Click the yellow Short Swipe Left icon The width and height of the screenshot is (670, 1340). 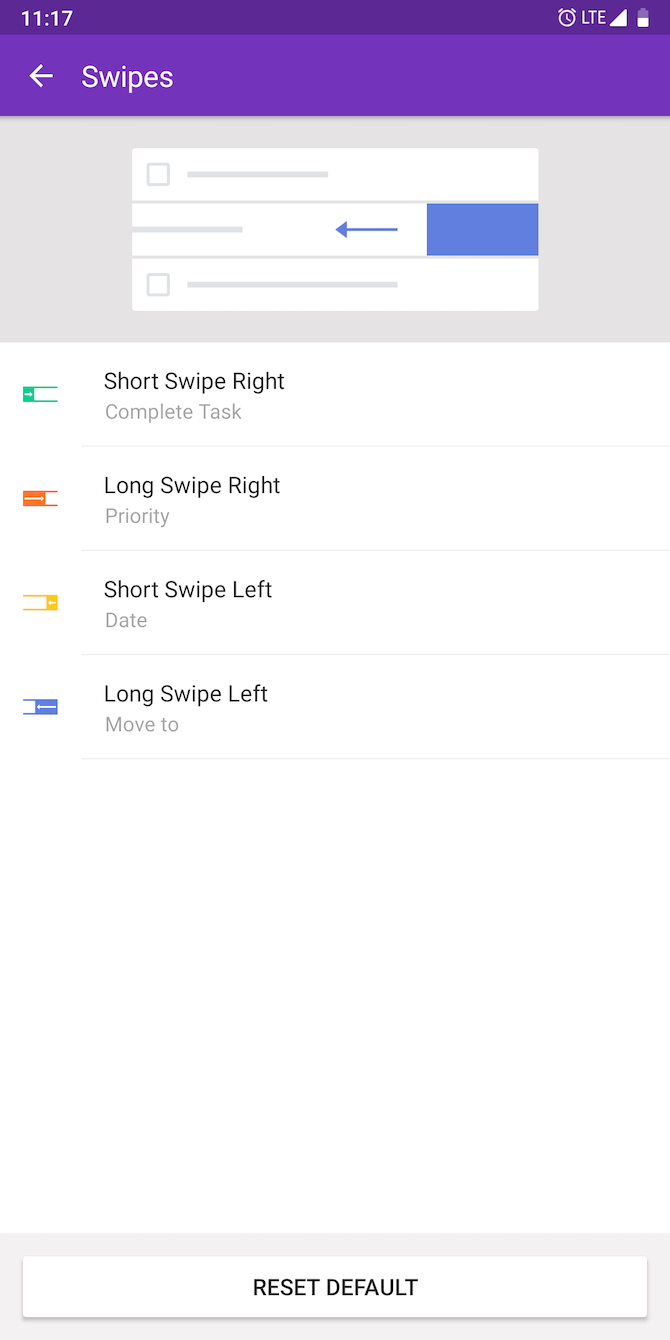click(x=39, y=602)
